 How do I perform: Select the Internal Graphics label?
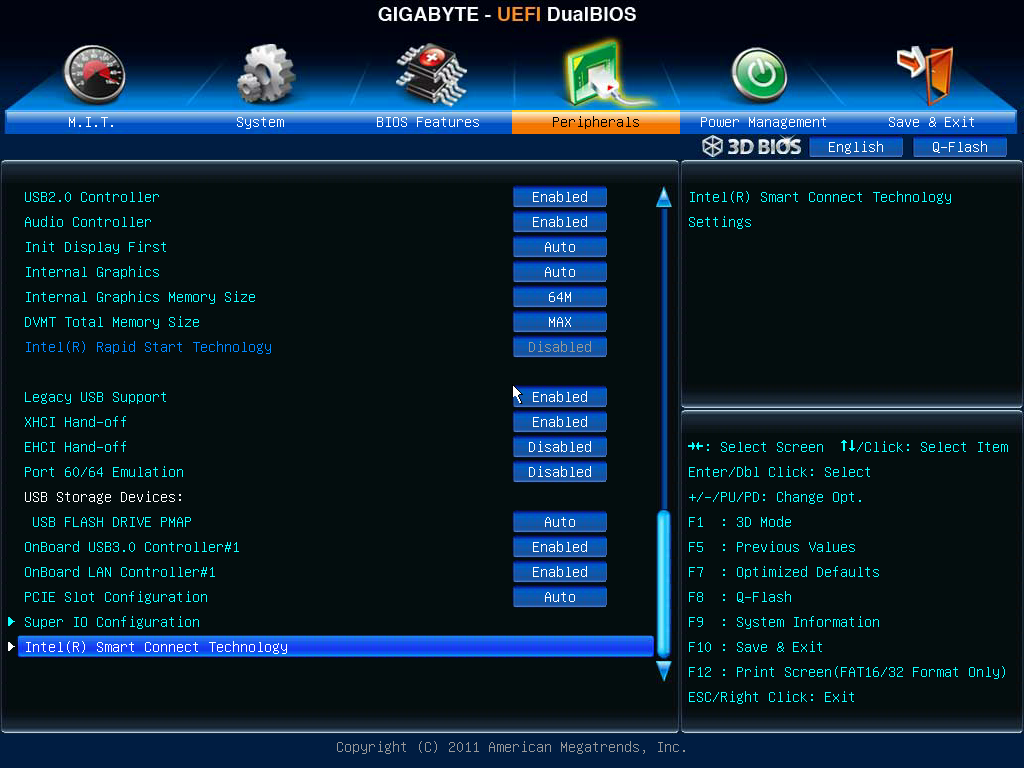coord(91,272)
